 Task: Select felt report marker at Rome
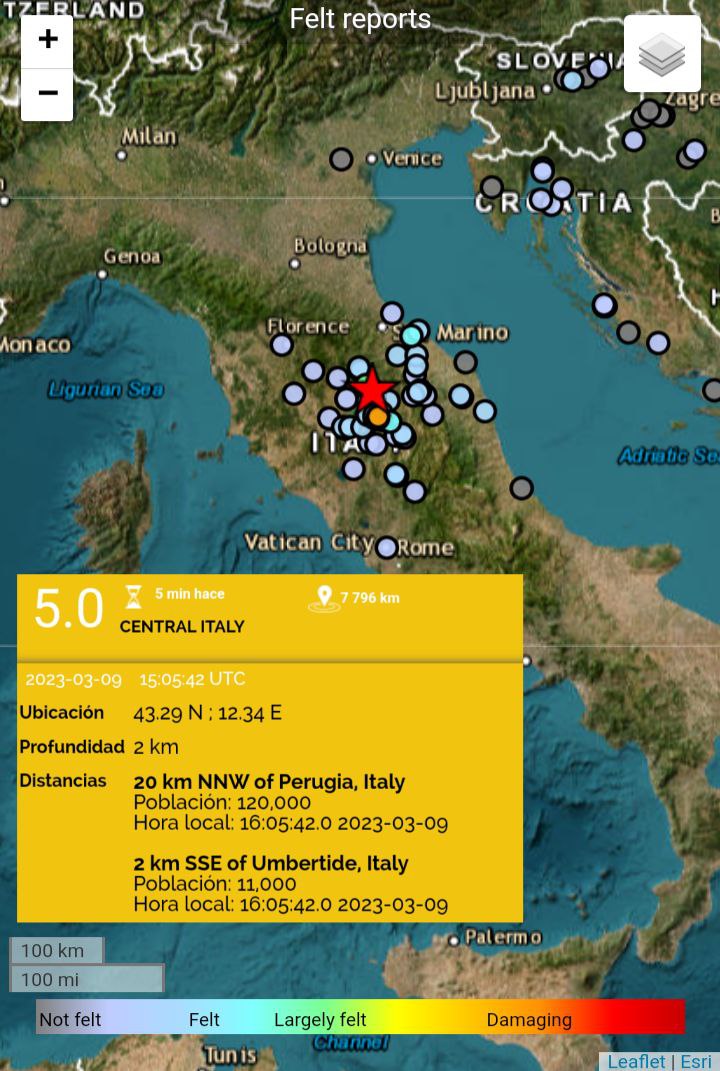387,547
